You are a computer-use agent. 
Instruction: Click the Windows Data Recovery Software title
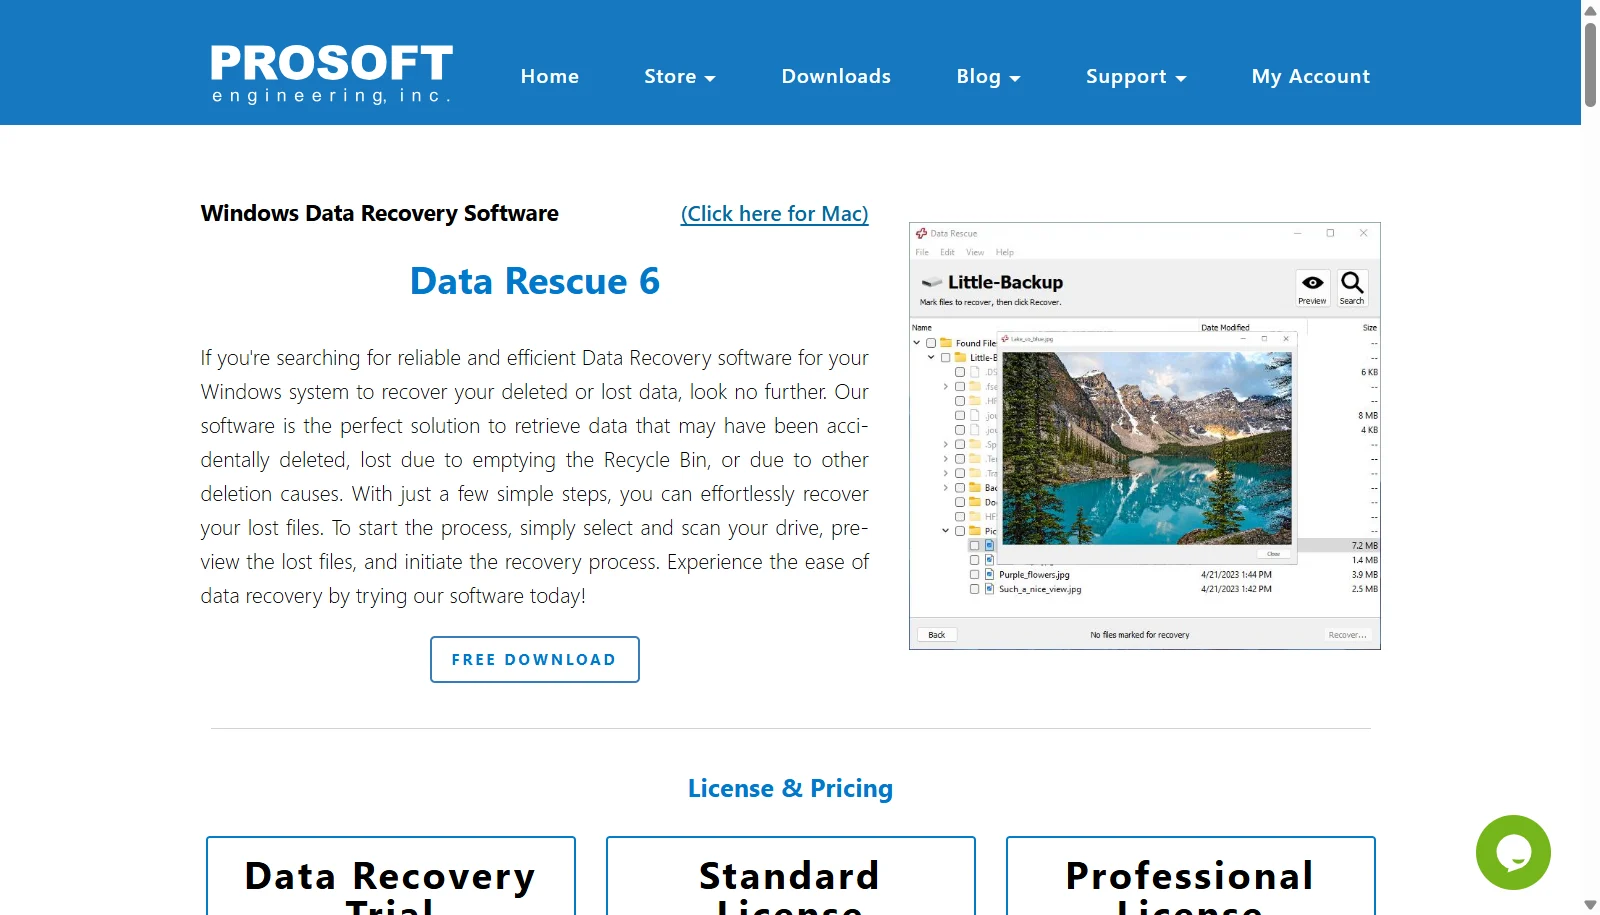pos(379,214)
